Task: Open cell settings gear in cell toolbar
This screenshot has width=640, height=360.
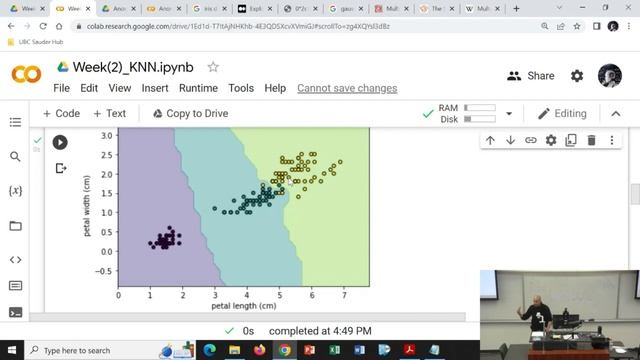Action: click(x=551, y=140)
